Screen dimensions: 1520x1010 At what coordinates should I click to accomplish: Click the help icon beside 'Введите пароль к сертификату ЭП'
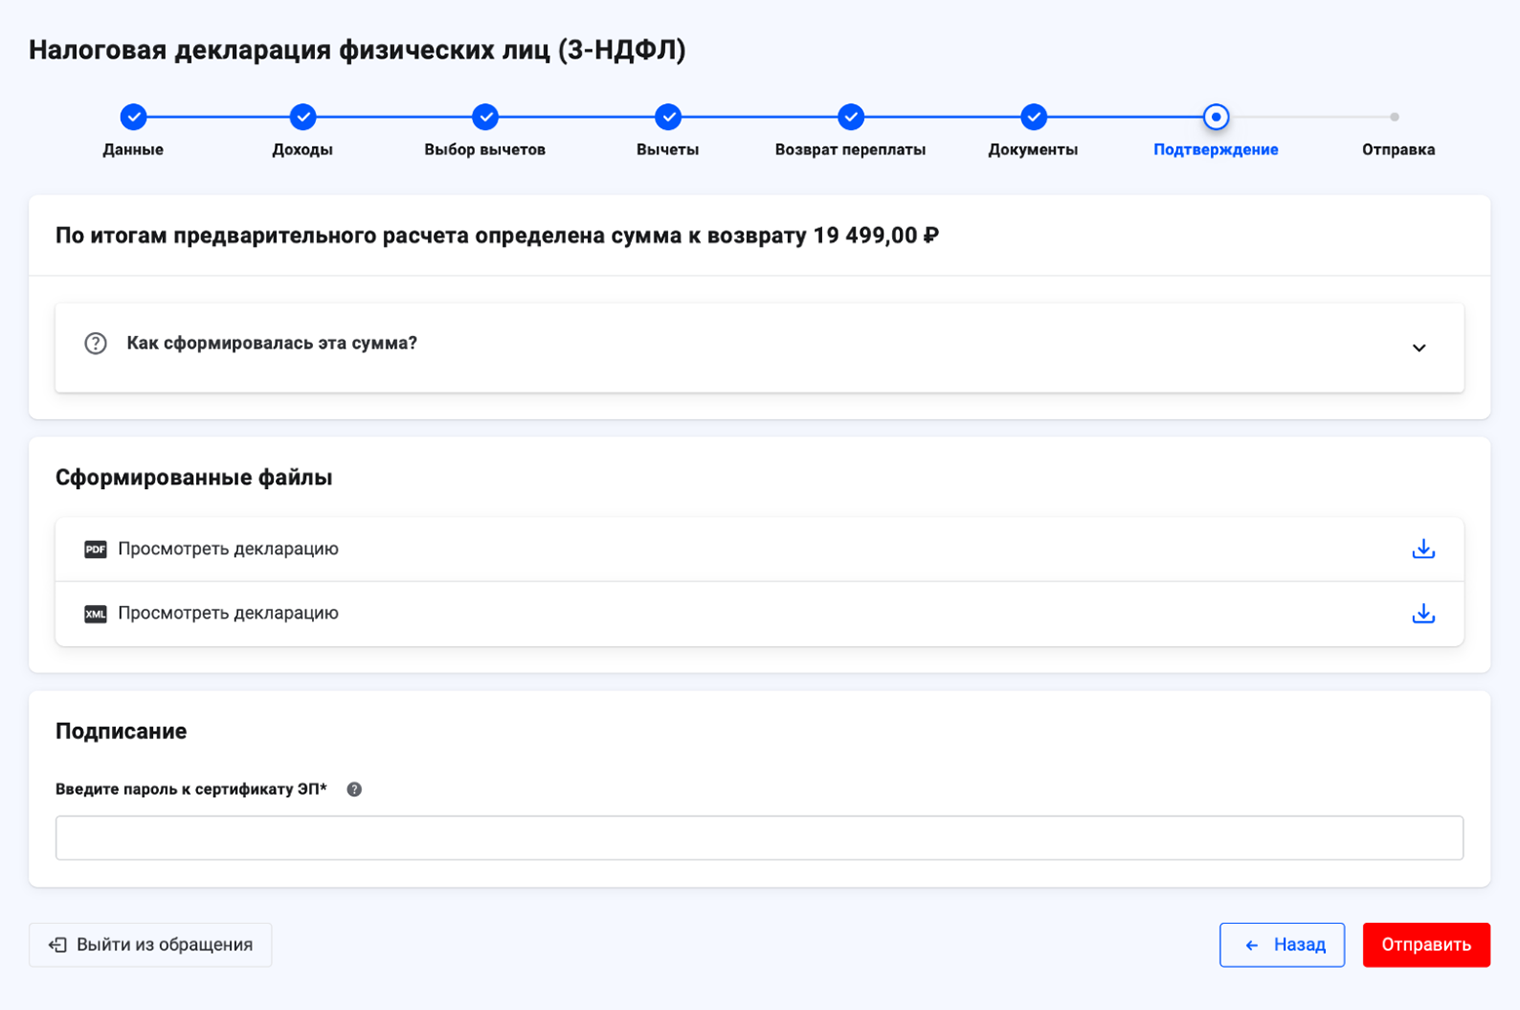[x=354, y=789]
